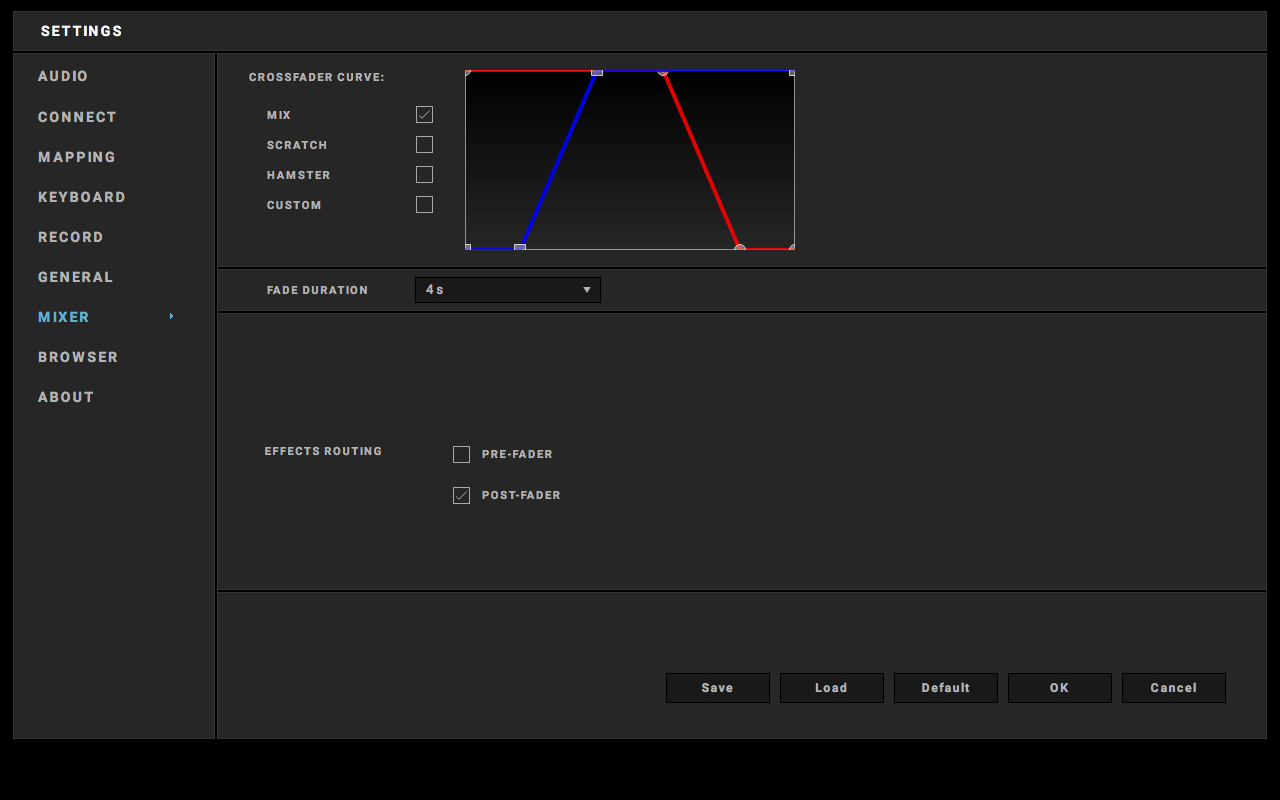Uncheck the MIX crossfader curve

click(424, 114)
